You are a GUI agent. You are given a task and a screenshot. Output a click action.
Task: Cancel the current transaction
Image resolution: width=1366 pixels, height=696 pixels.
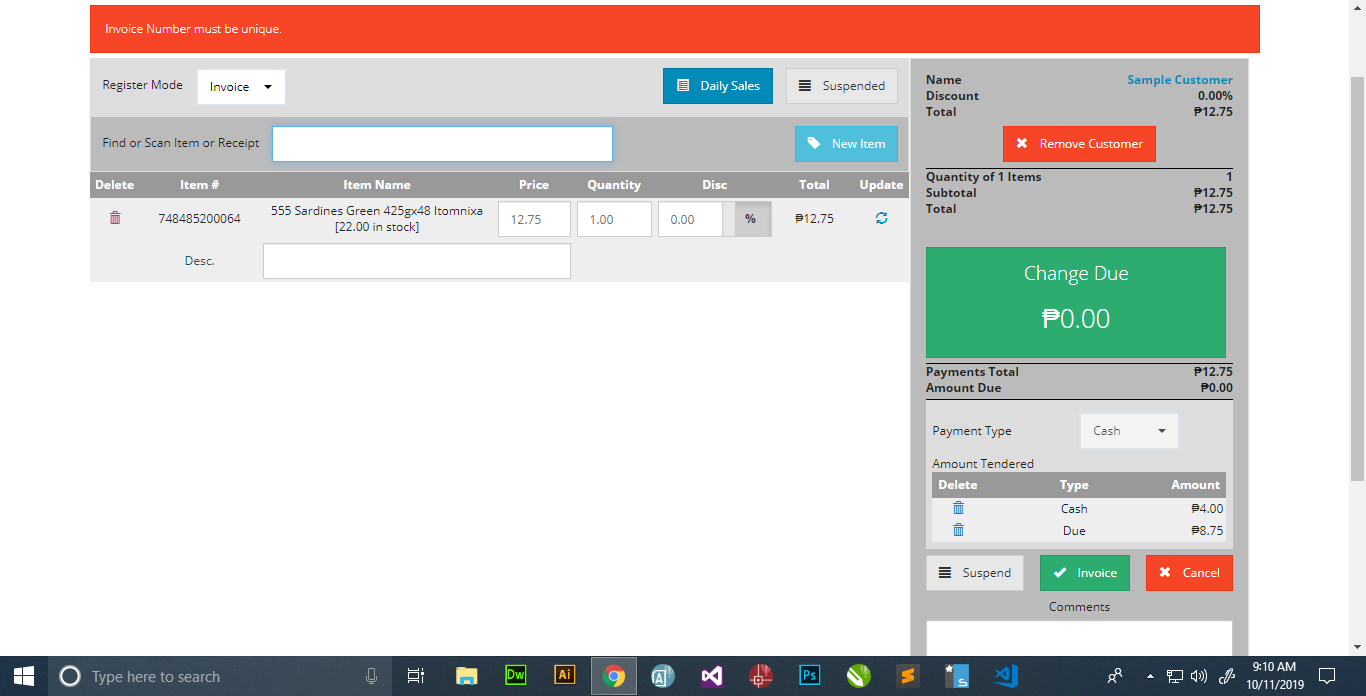pyautogui.click(x=1189, y=572)
